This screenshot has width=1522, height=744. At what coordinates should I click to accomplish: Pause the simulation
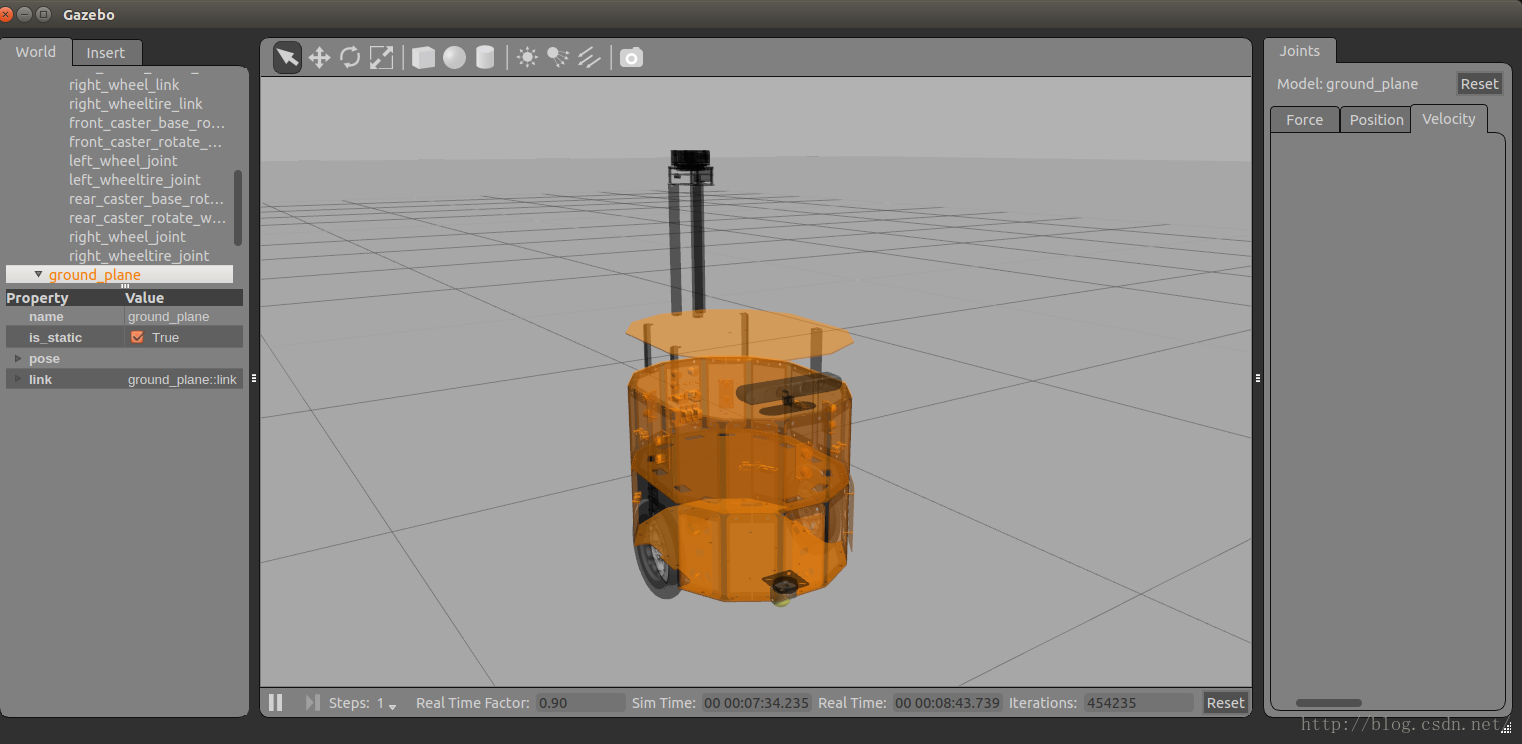point(276,703)
